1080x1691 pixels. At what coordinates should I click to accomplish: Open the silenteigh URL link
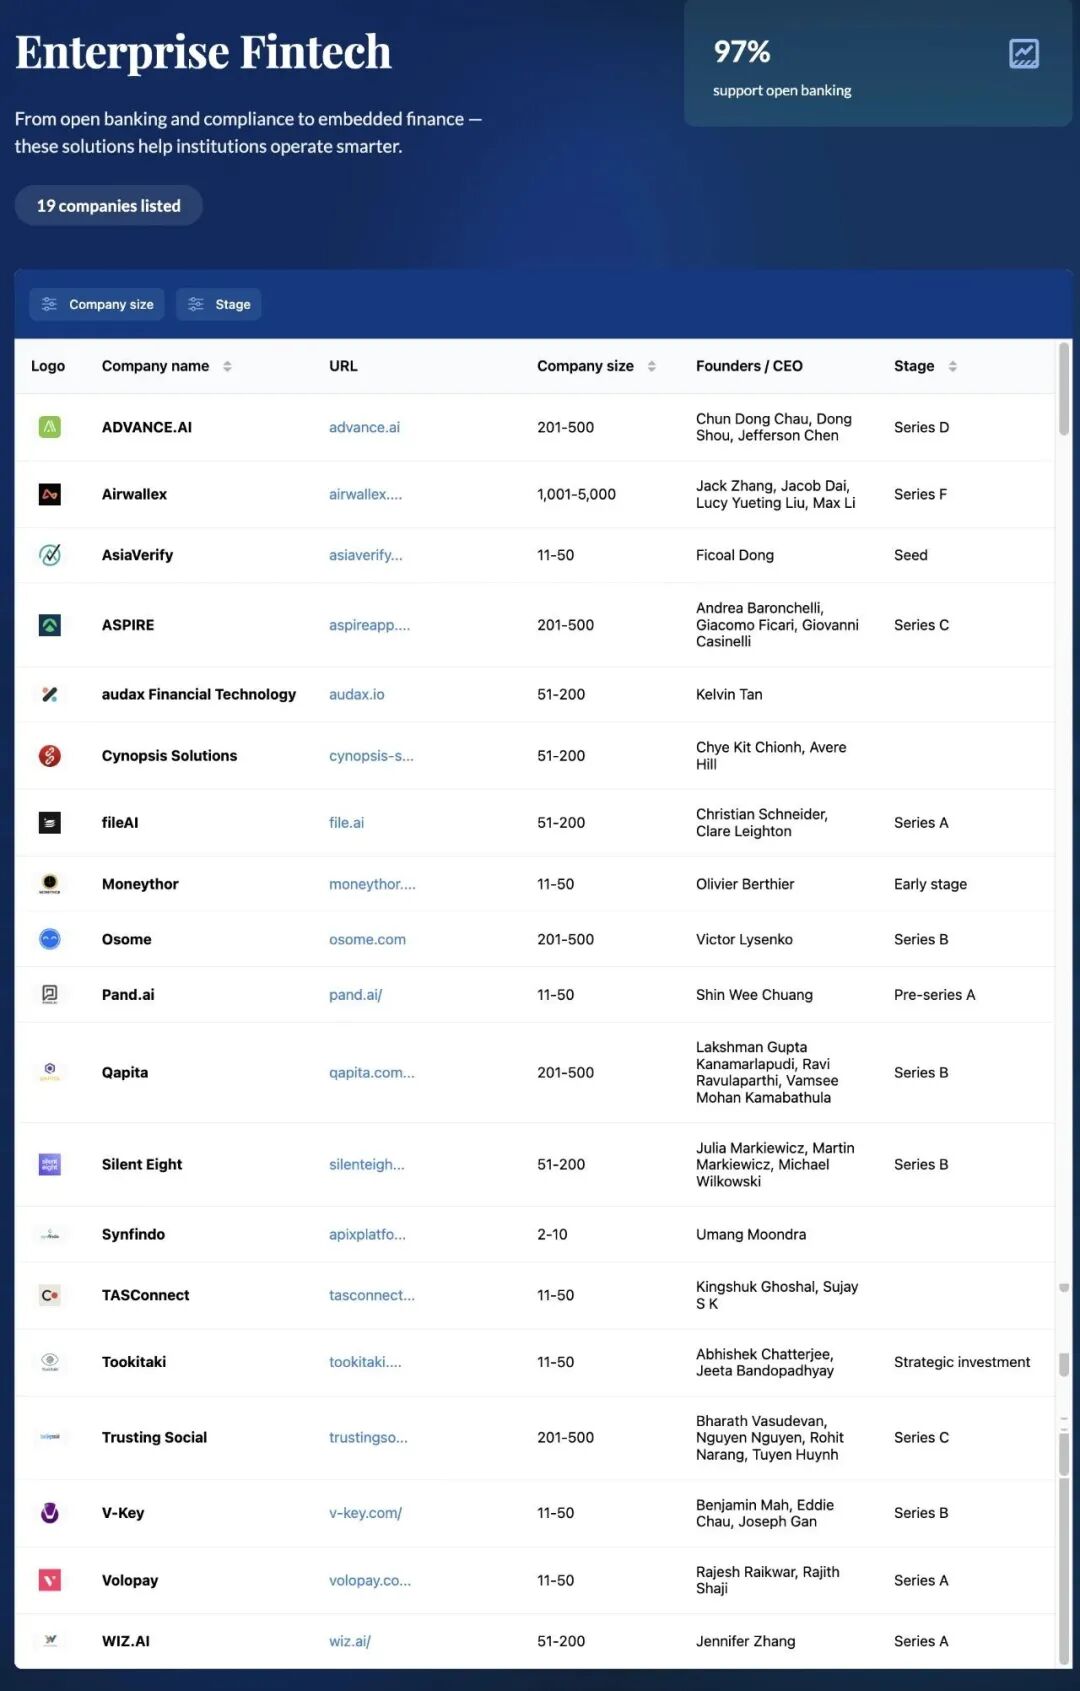coord(366,1164)
